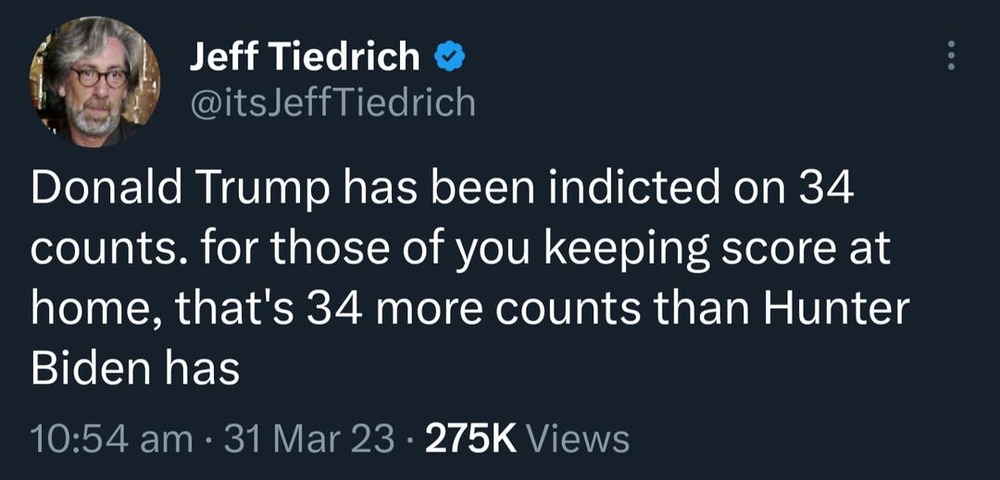The width and height of the screenshot is (1000, 480).
Task: Click the 10:54 am timestamp
Action: pyautogui.click(x=95, y=438)
